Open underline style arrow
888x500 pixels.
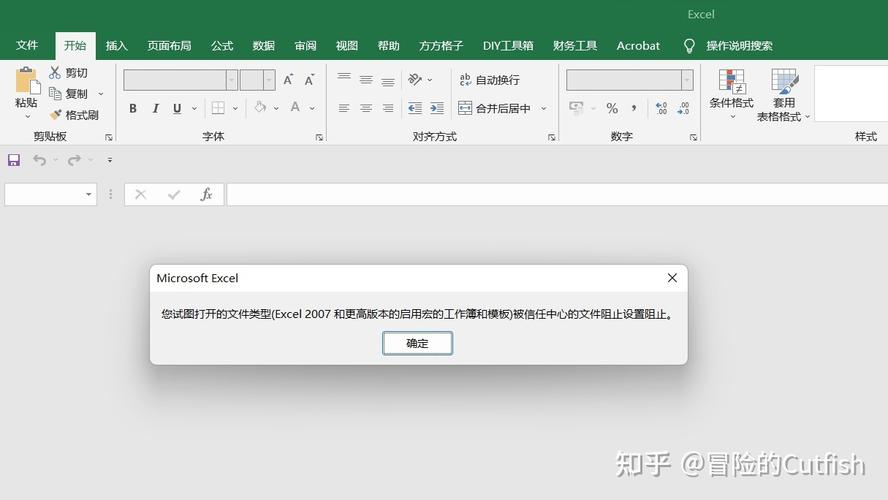pos(194,108)
